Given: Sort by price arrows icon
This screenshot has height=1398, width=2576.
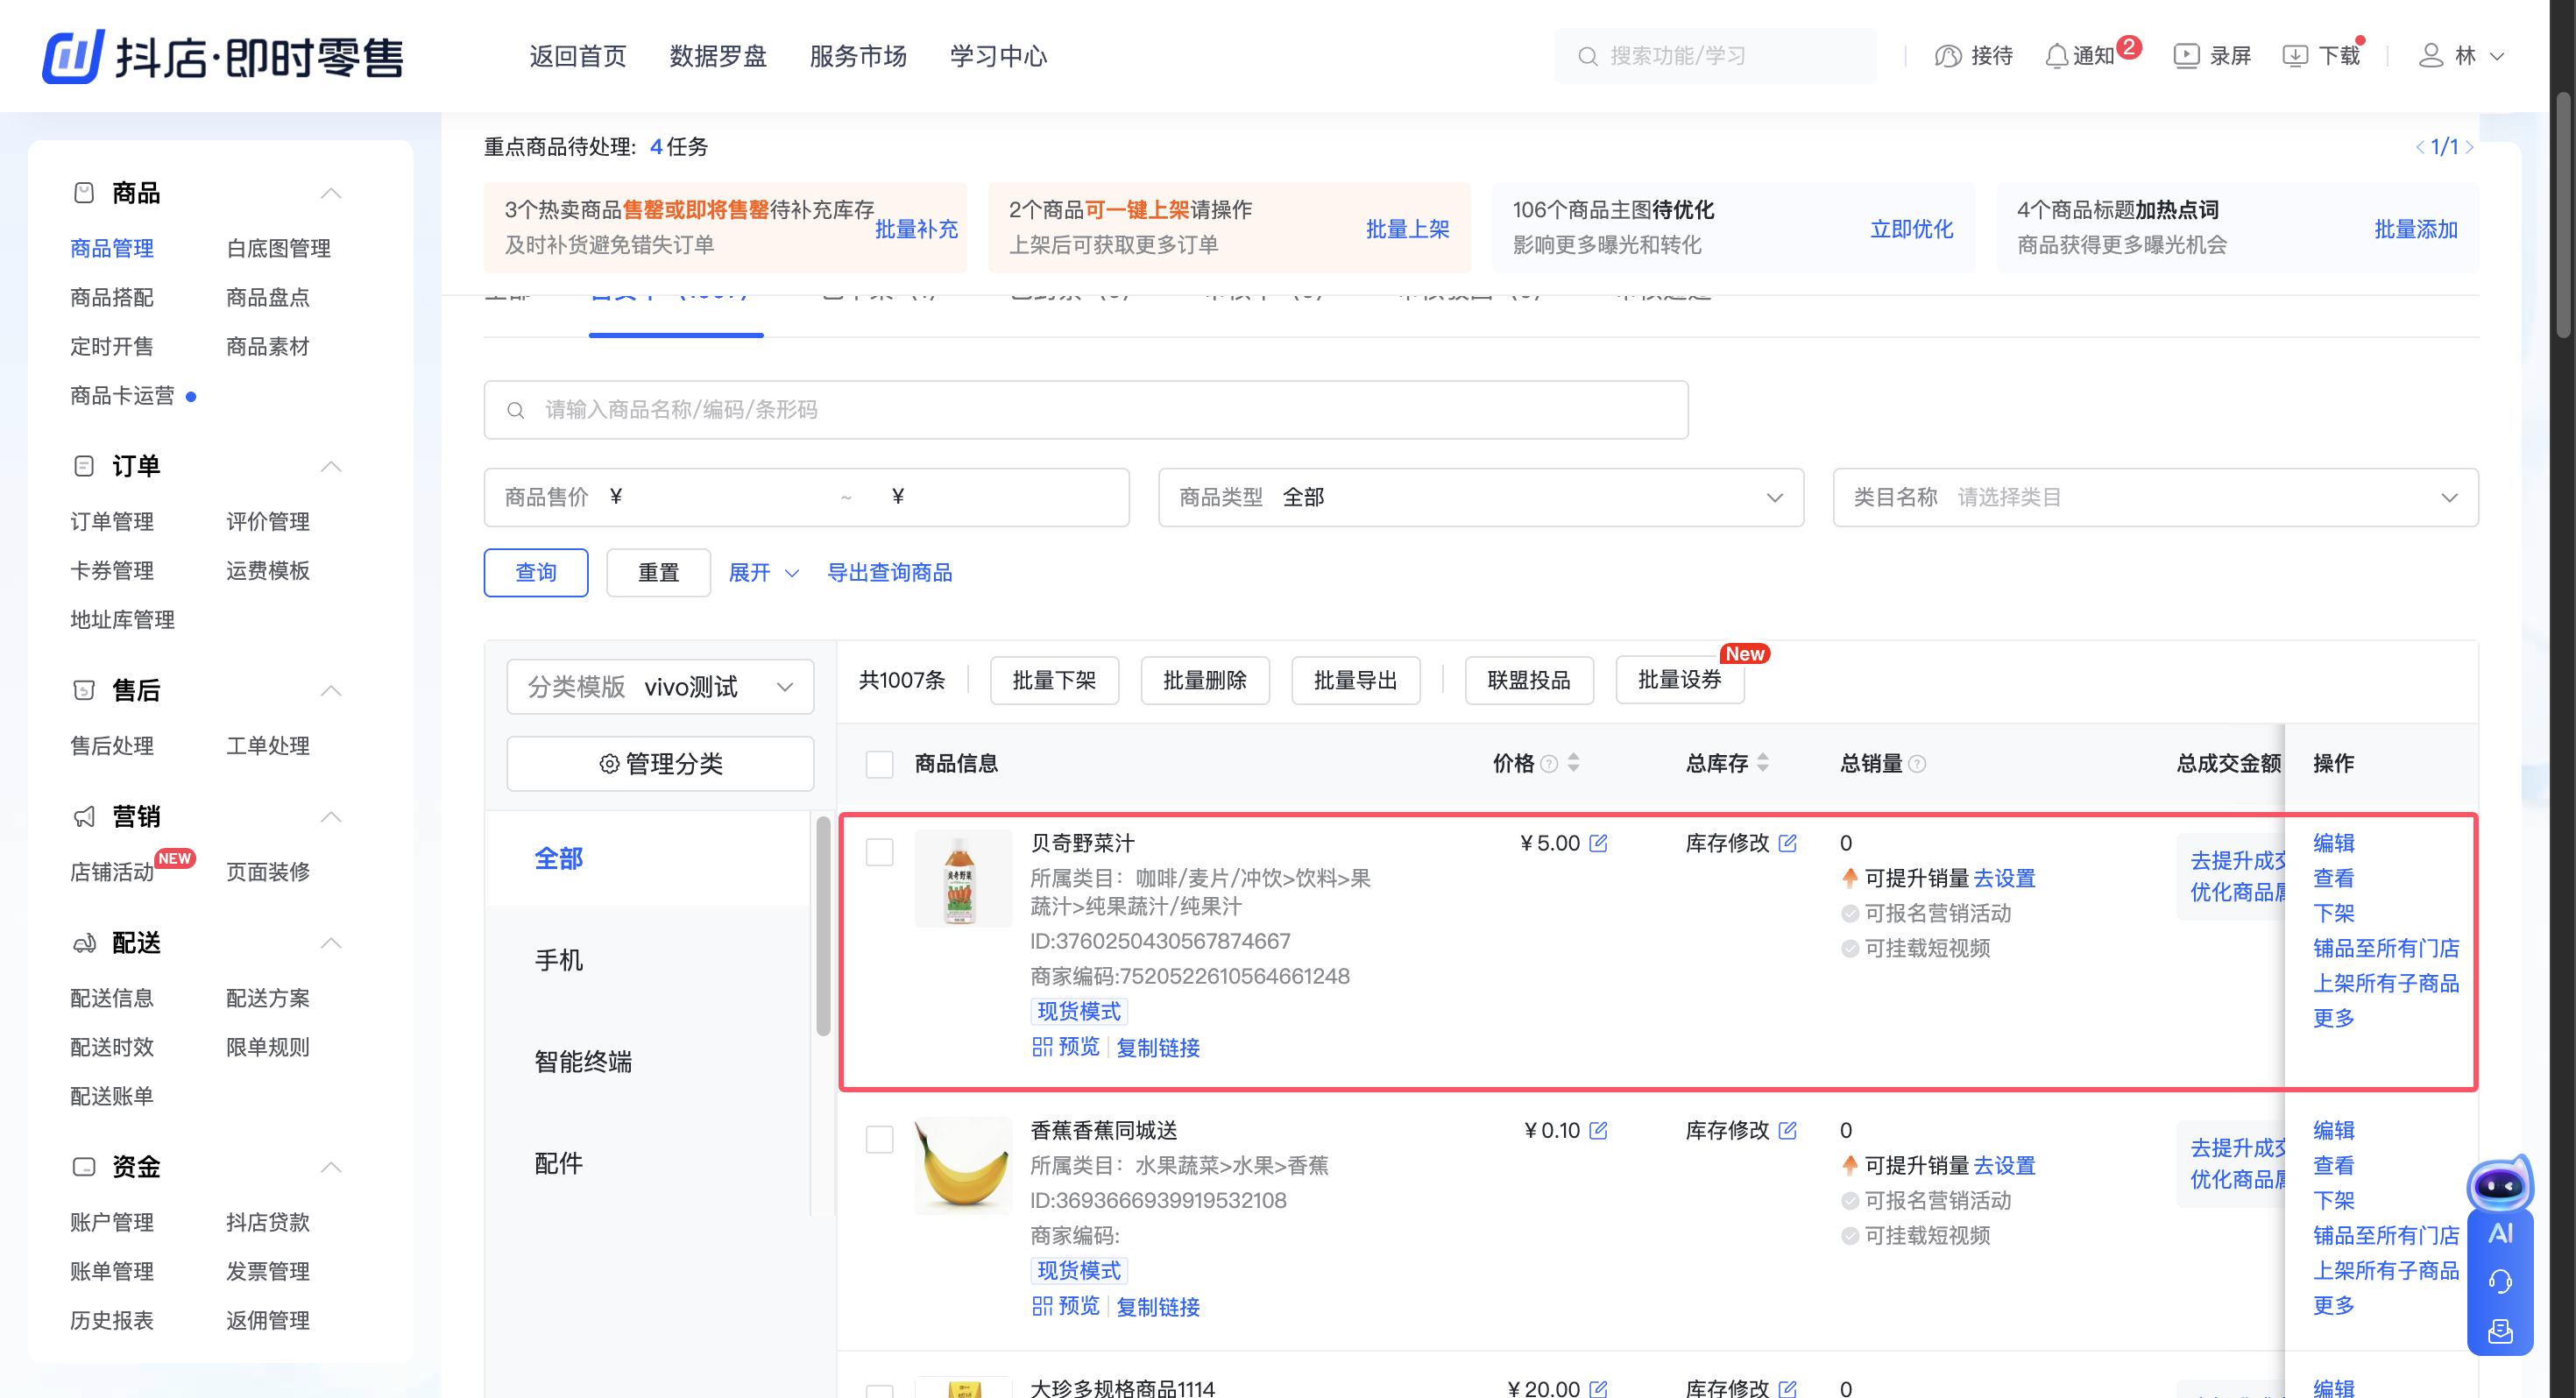Looking at the screenshot, I should pos(1573,763).
